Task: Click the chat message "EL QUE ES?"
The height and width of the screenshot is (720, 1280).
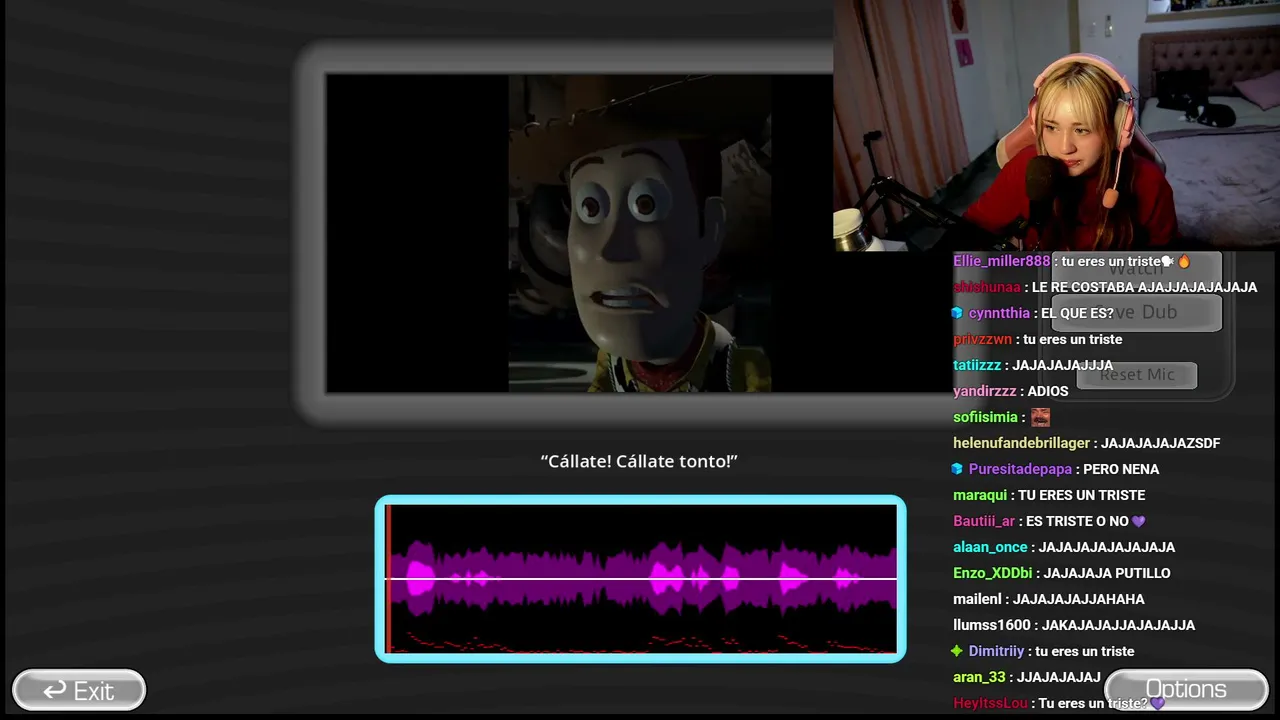Action: pos(1077,313)
